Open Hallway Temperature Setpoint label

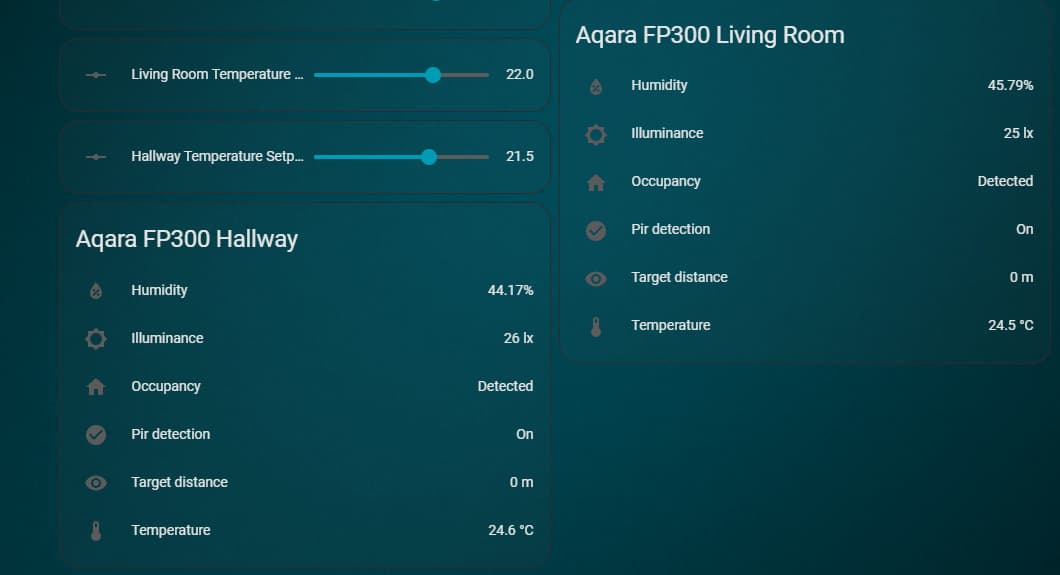click(217, 156)
